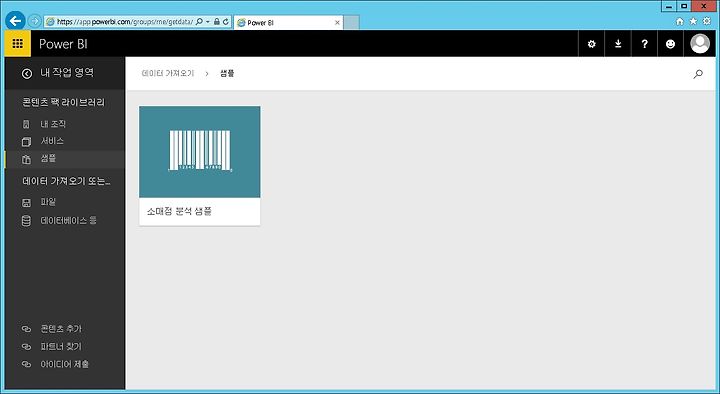720x394 pixels.
Task: Open browser tools gear icon
Action: 707,21
